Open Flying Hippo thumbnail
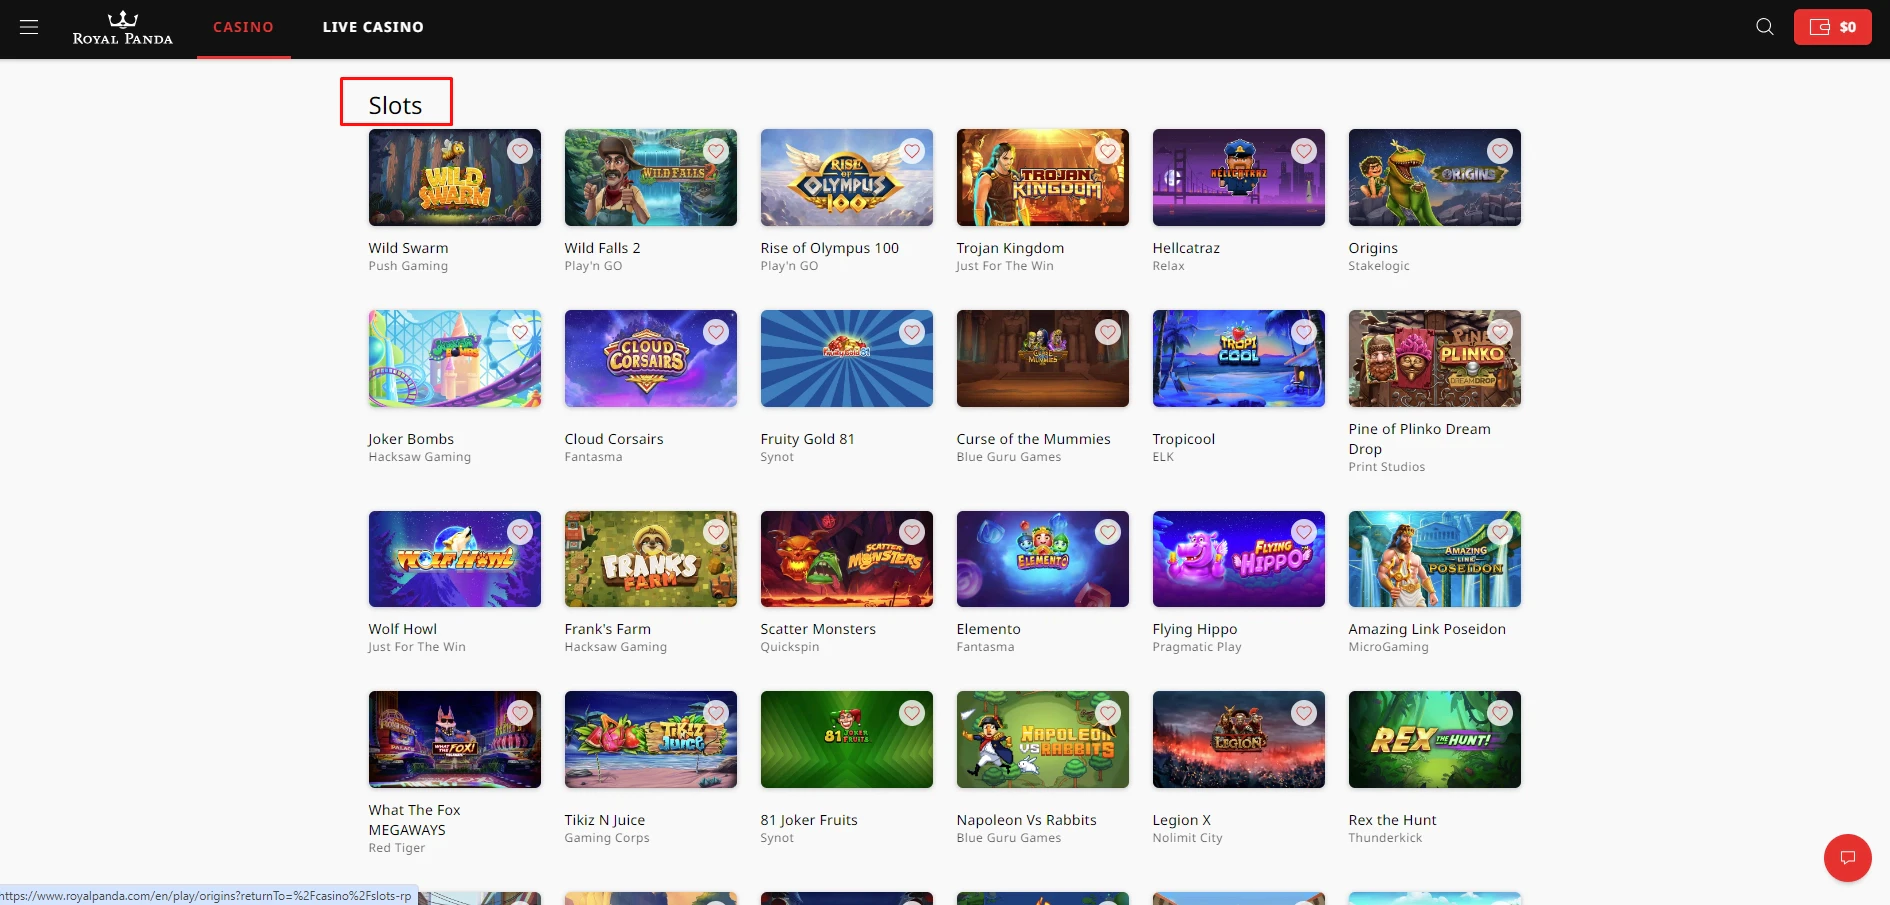 1239,559
